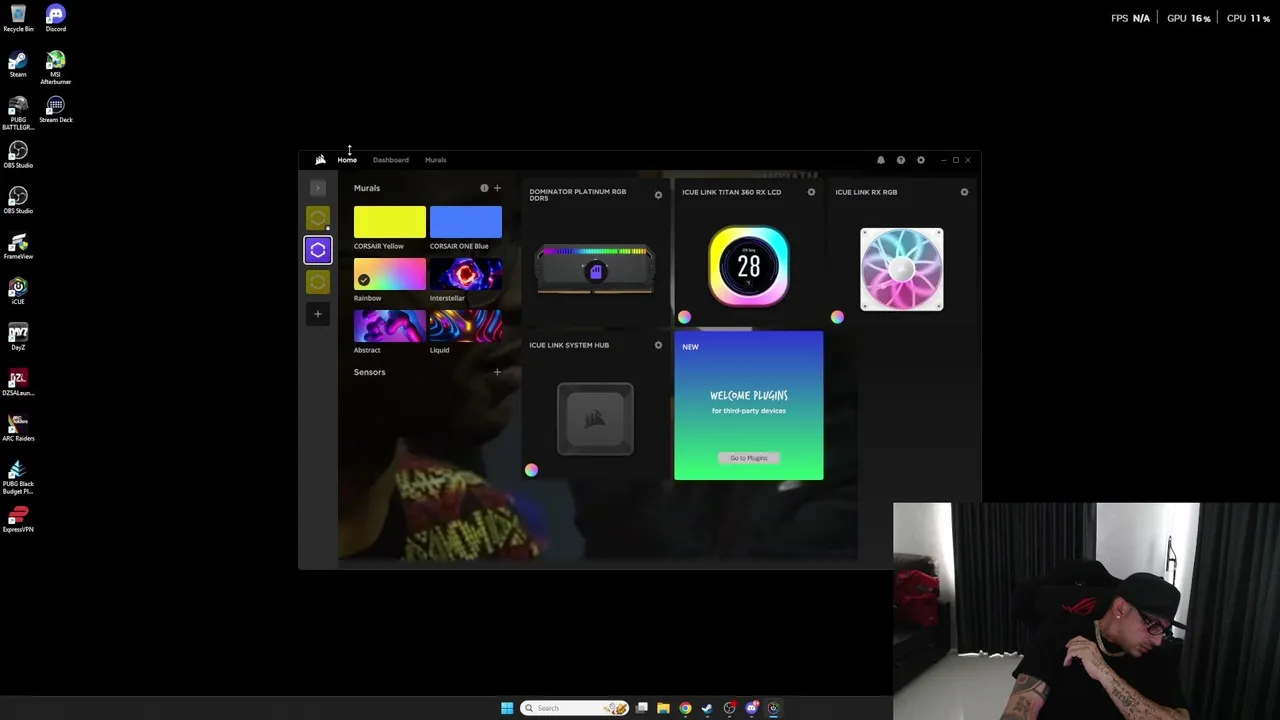Open Dominator Platinum RGB DDR5 settings gear
Image resolution: width=1280 pixels, height=720 pixels.
(x=658, y=195)
